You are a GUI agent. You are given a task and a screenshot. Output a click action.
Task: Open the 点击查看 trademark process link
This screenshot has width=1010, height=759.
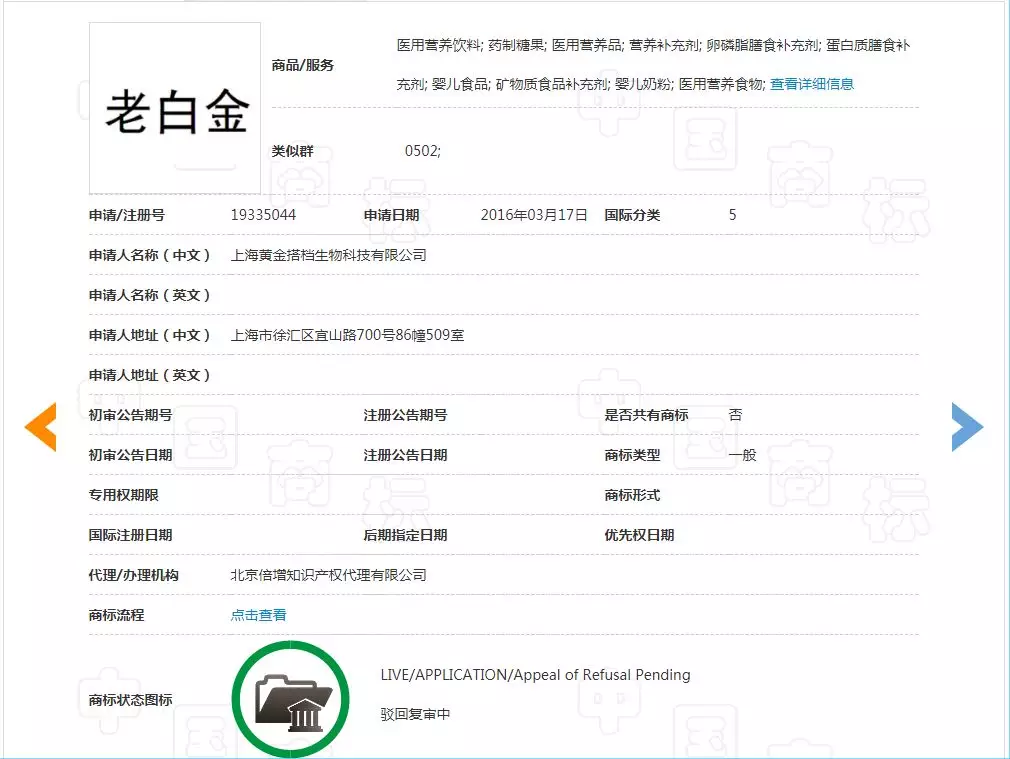[258, 615]
